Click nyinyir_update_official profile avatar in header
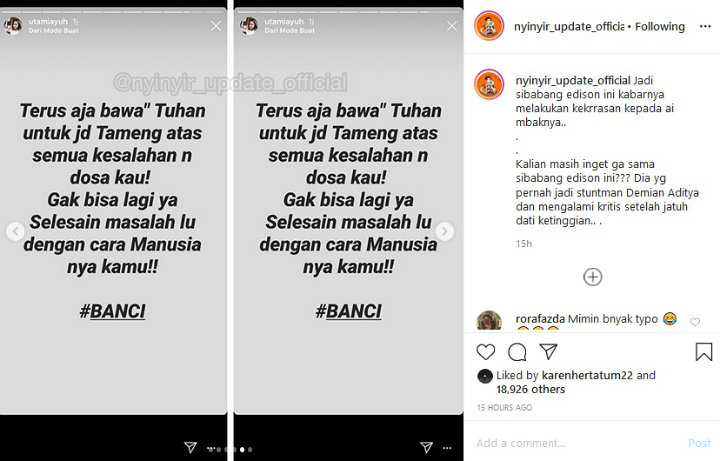 489,26
